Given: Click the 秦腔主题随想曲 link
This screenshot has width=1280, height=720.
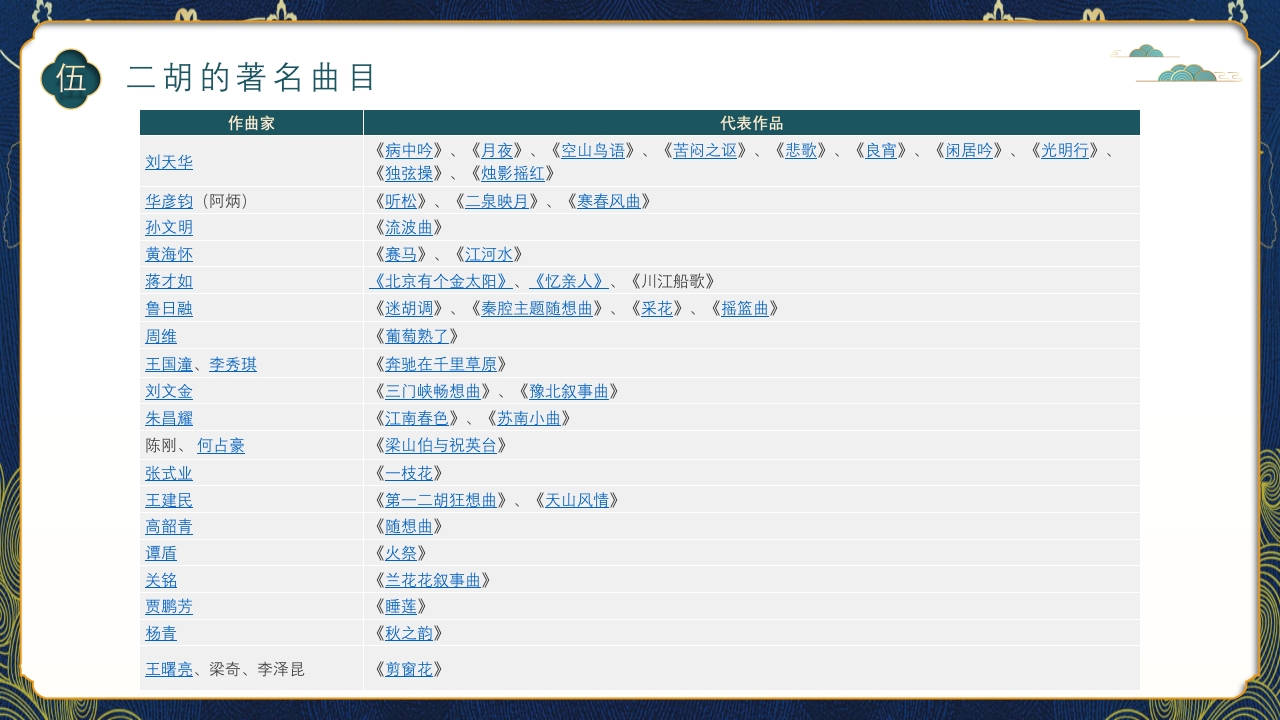Looking at the screenshot, I should pyautogui.click(x=537, y=308).
